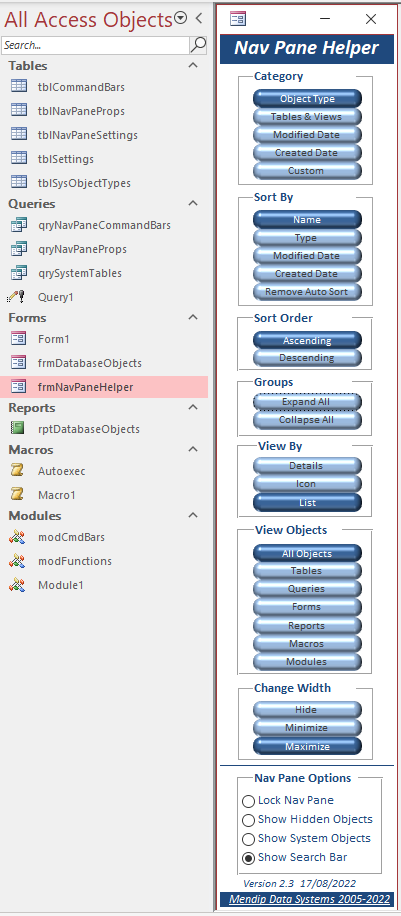Toggle the Lock Nav Pane option
The height and width of the screenshot is (916, 401).
248,801
